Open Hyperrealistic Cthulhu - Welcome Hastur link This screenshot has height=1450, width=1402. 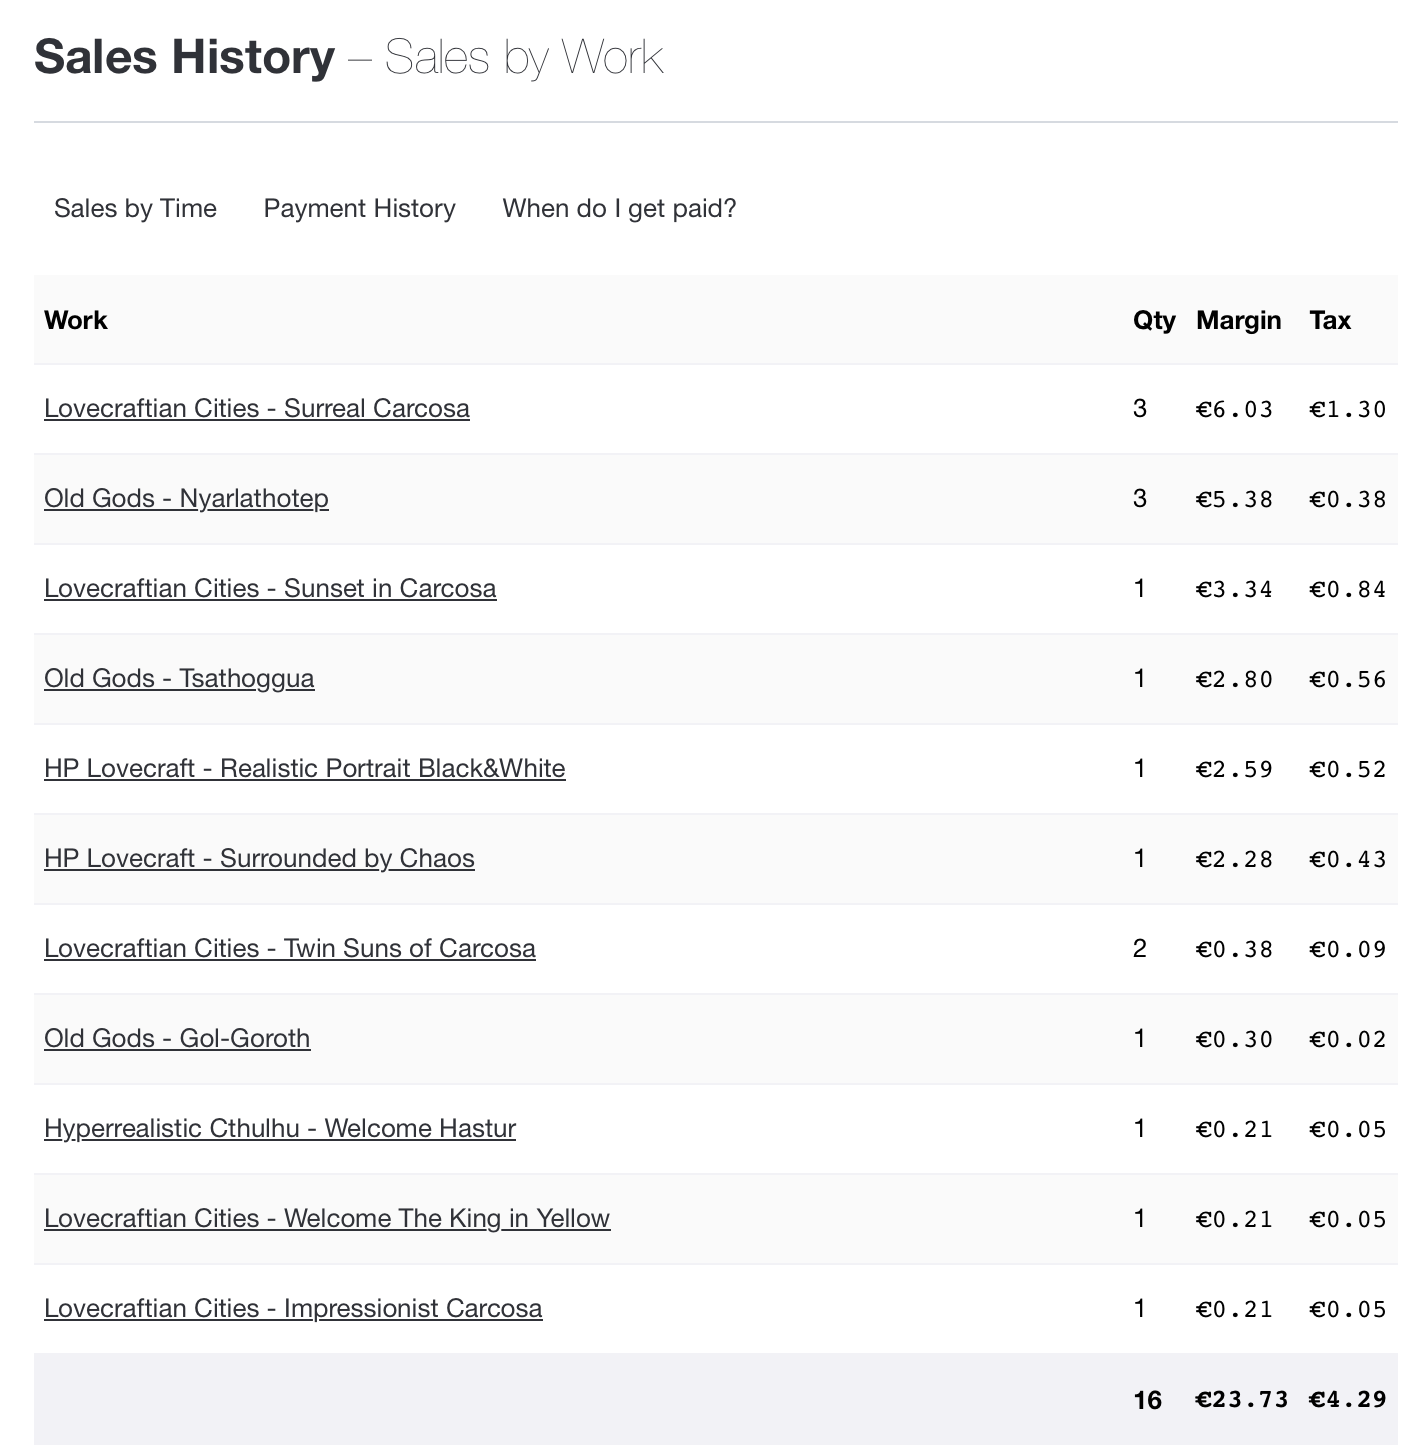(280, 1128)
